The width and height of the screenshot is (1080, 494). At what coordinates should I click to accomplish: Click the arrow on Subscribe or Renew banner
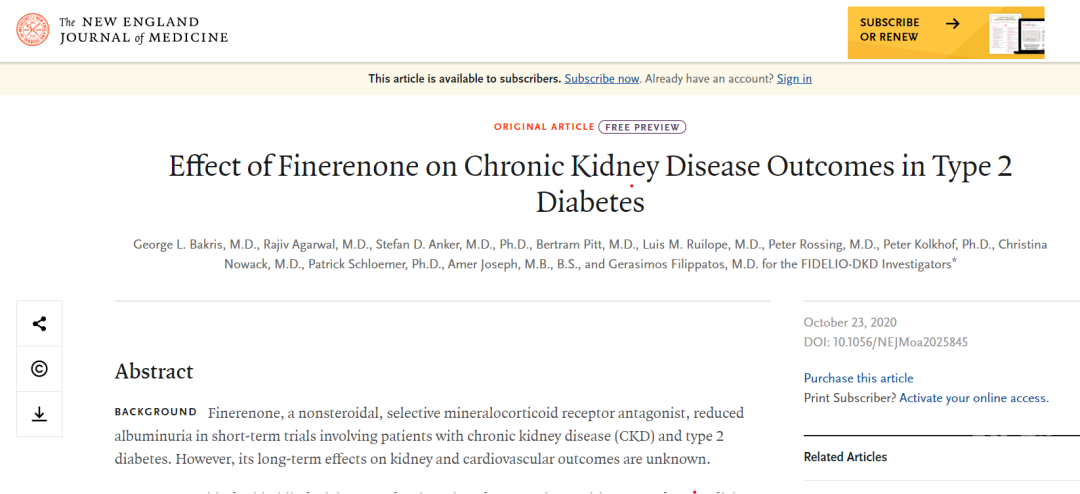(x=953, y=23)
